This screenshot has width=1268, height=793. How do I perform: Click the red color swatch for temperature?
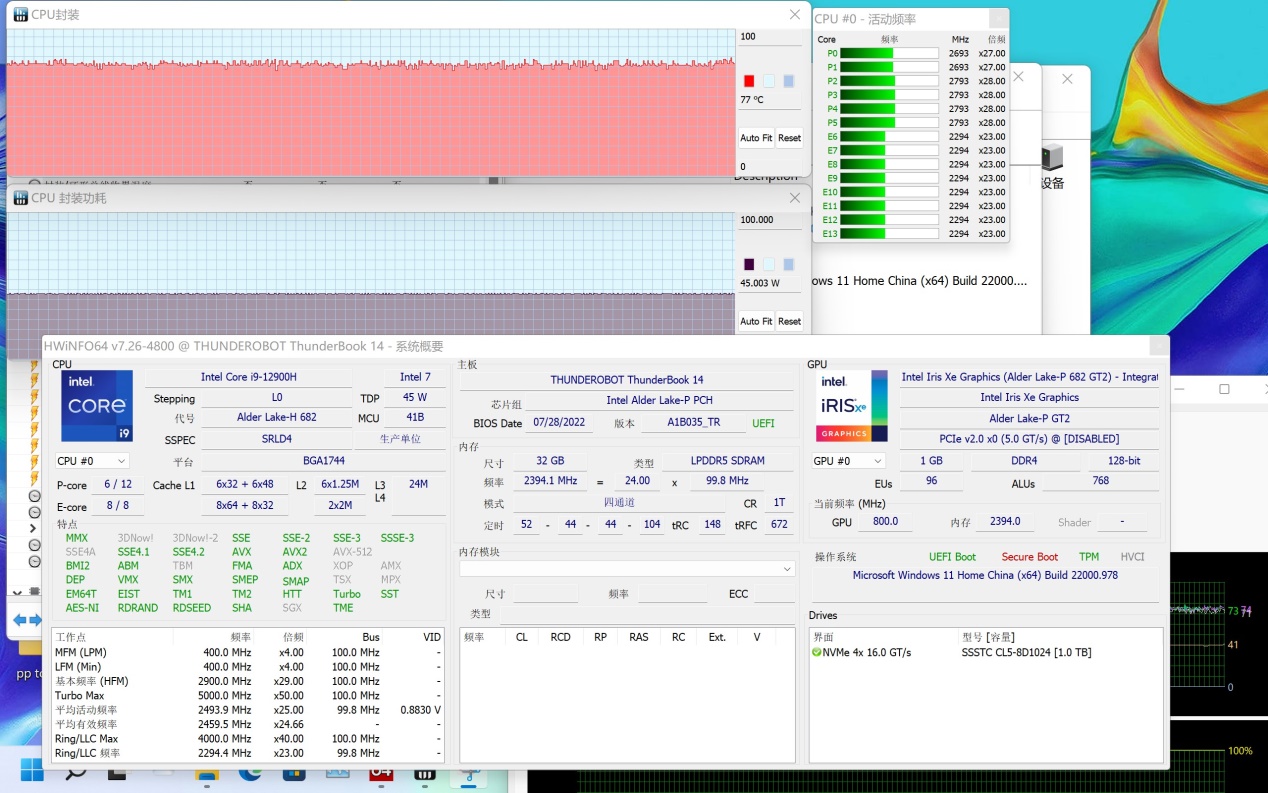(x=749, y=81)
